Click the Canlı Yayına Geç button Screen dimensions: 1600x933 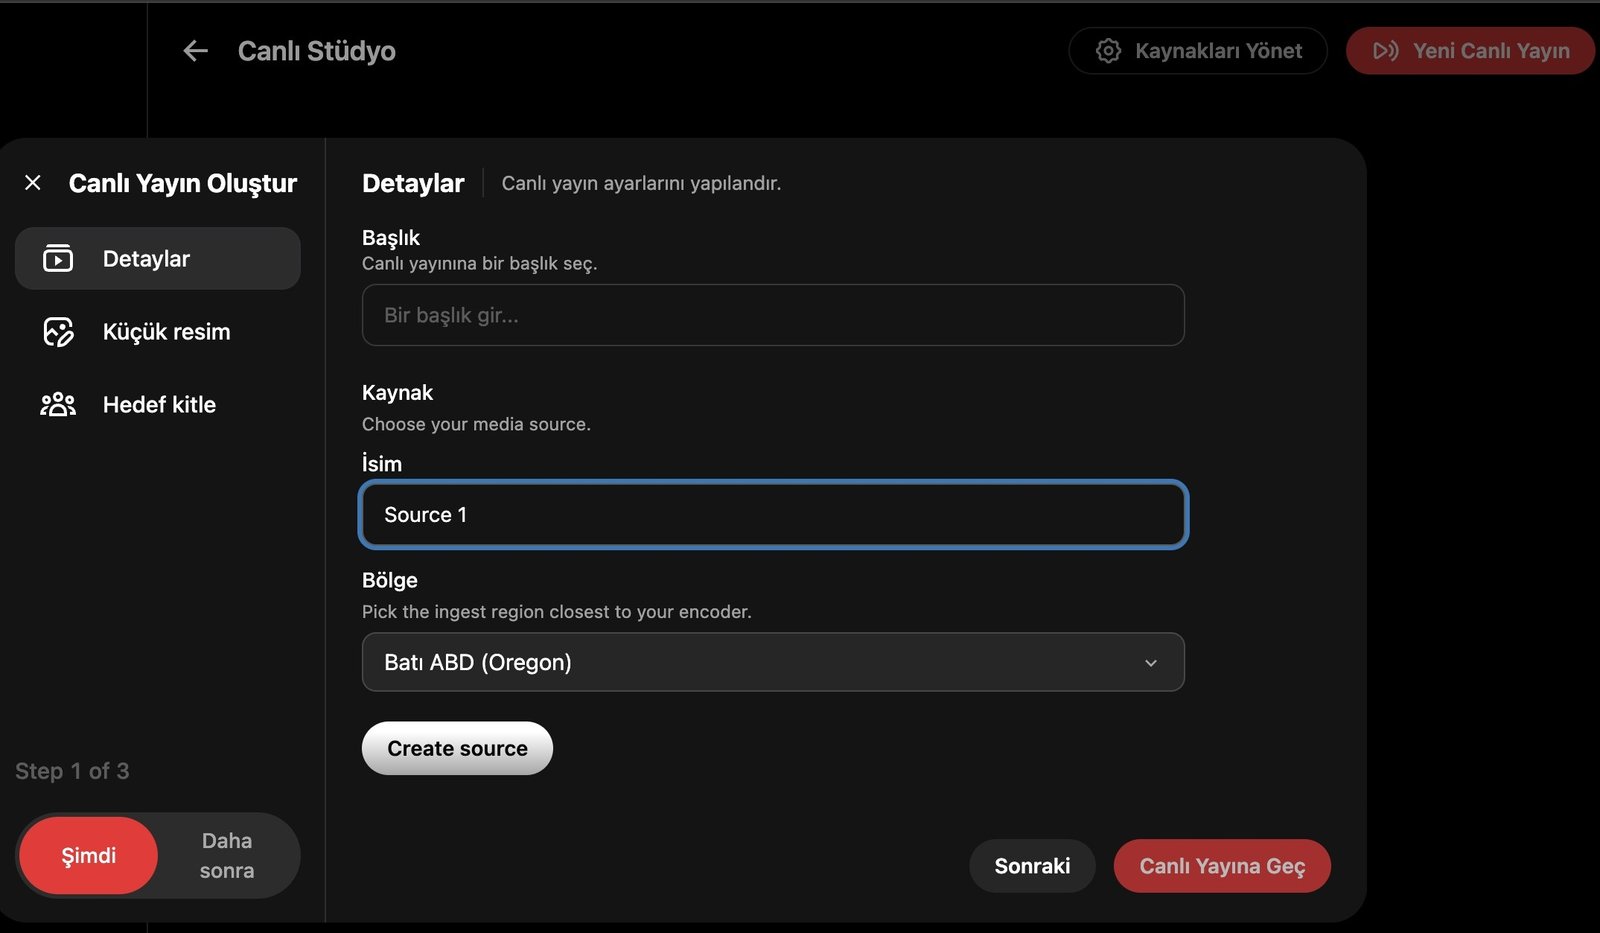(1222, 866)
